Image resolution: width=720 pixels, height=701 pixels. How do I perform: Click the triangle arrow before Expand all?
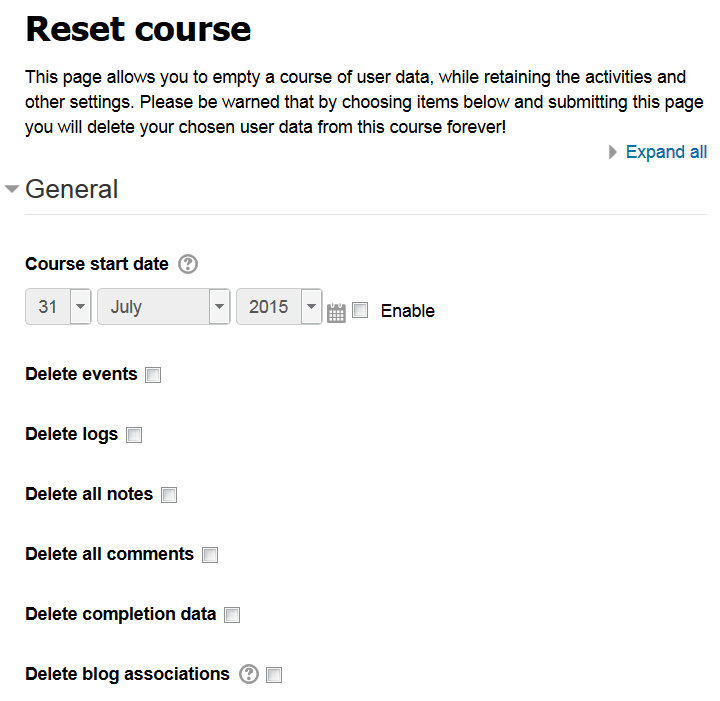613,152
